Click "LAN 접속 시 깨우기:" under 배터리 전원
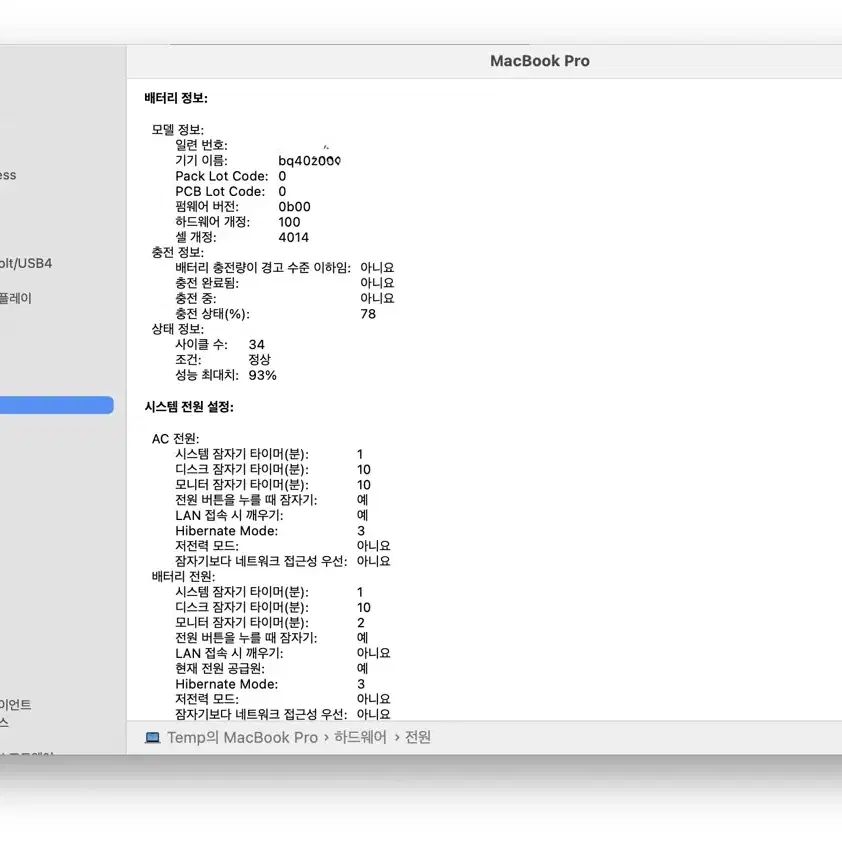842x842 pixels. coord(229,654)
